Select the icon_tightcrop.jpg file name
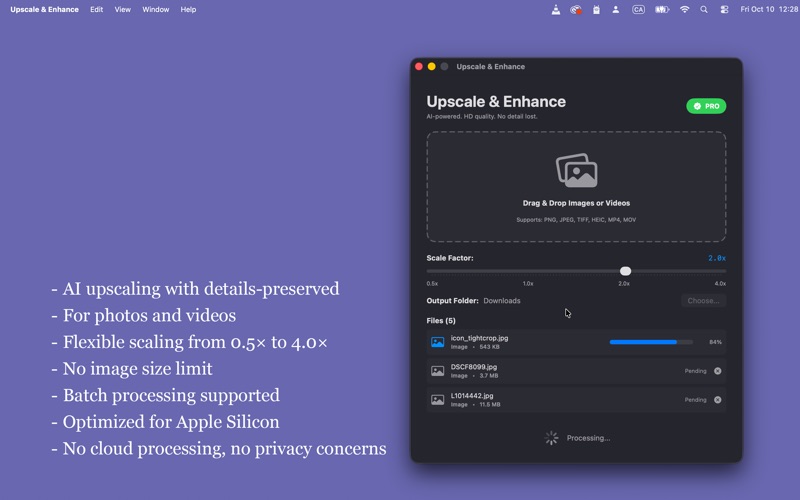Image resolution: width=800 pixels, height=500 pixels. pos(479,338)
